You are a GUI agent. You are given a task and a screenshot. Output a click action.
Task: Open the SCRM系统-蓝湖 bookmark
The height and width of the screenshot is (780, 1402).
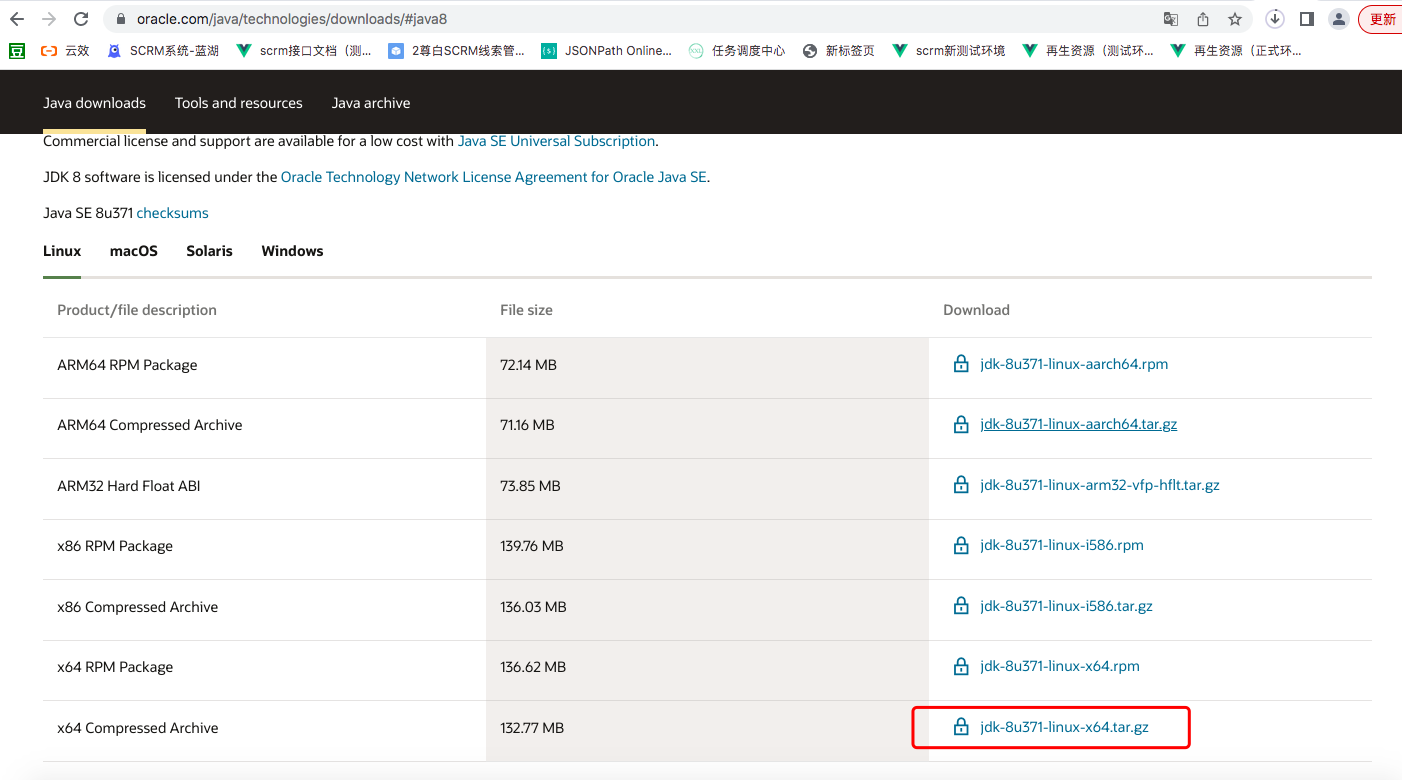(x=163, y=50)
